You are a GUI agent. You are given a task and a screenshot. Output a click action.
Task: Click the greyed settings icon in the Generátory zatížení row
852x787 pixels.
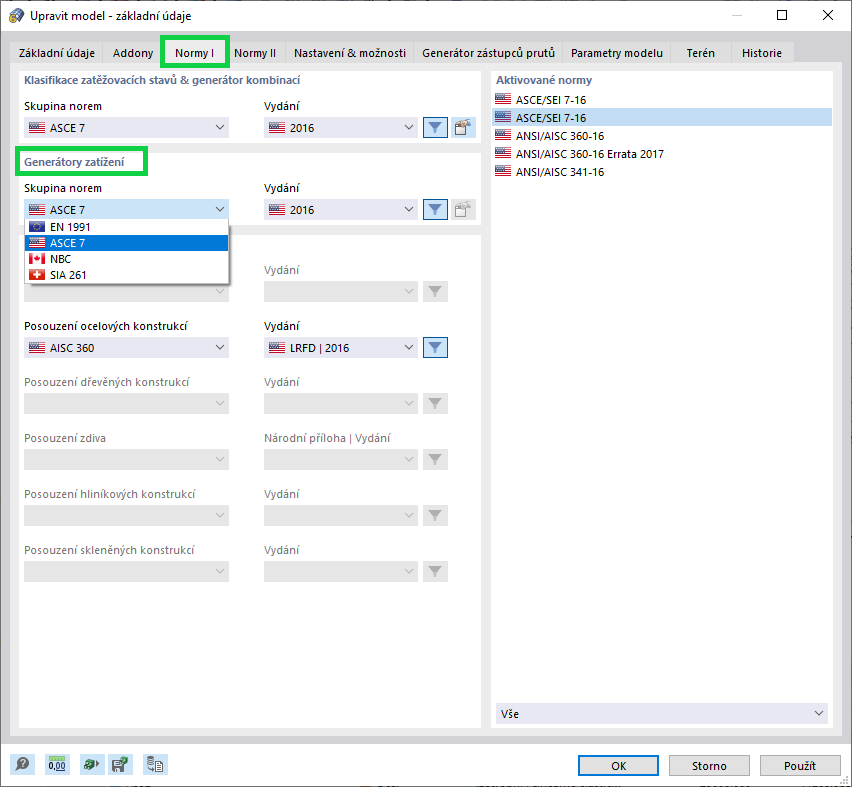click(x=463, y=210)
